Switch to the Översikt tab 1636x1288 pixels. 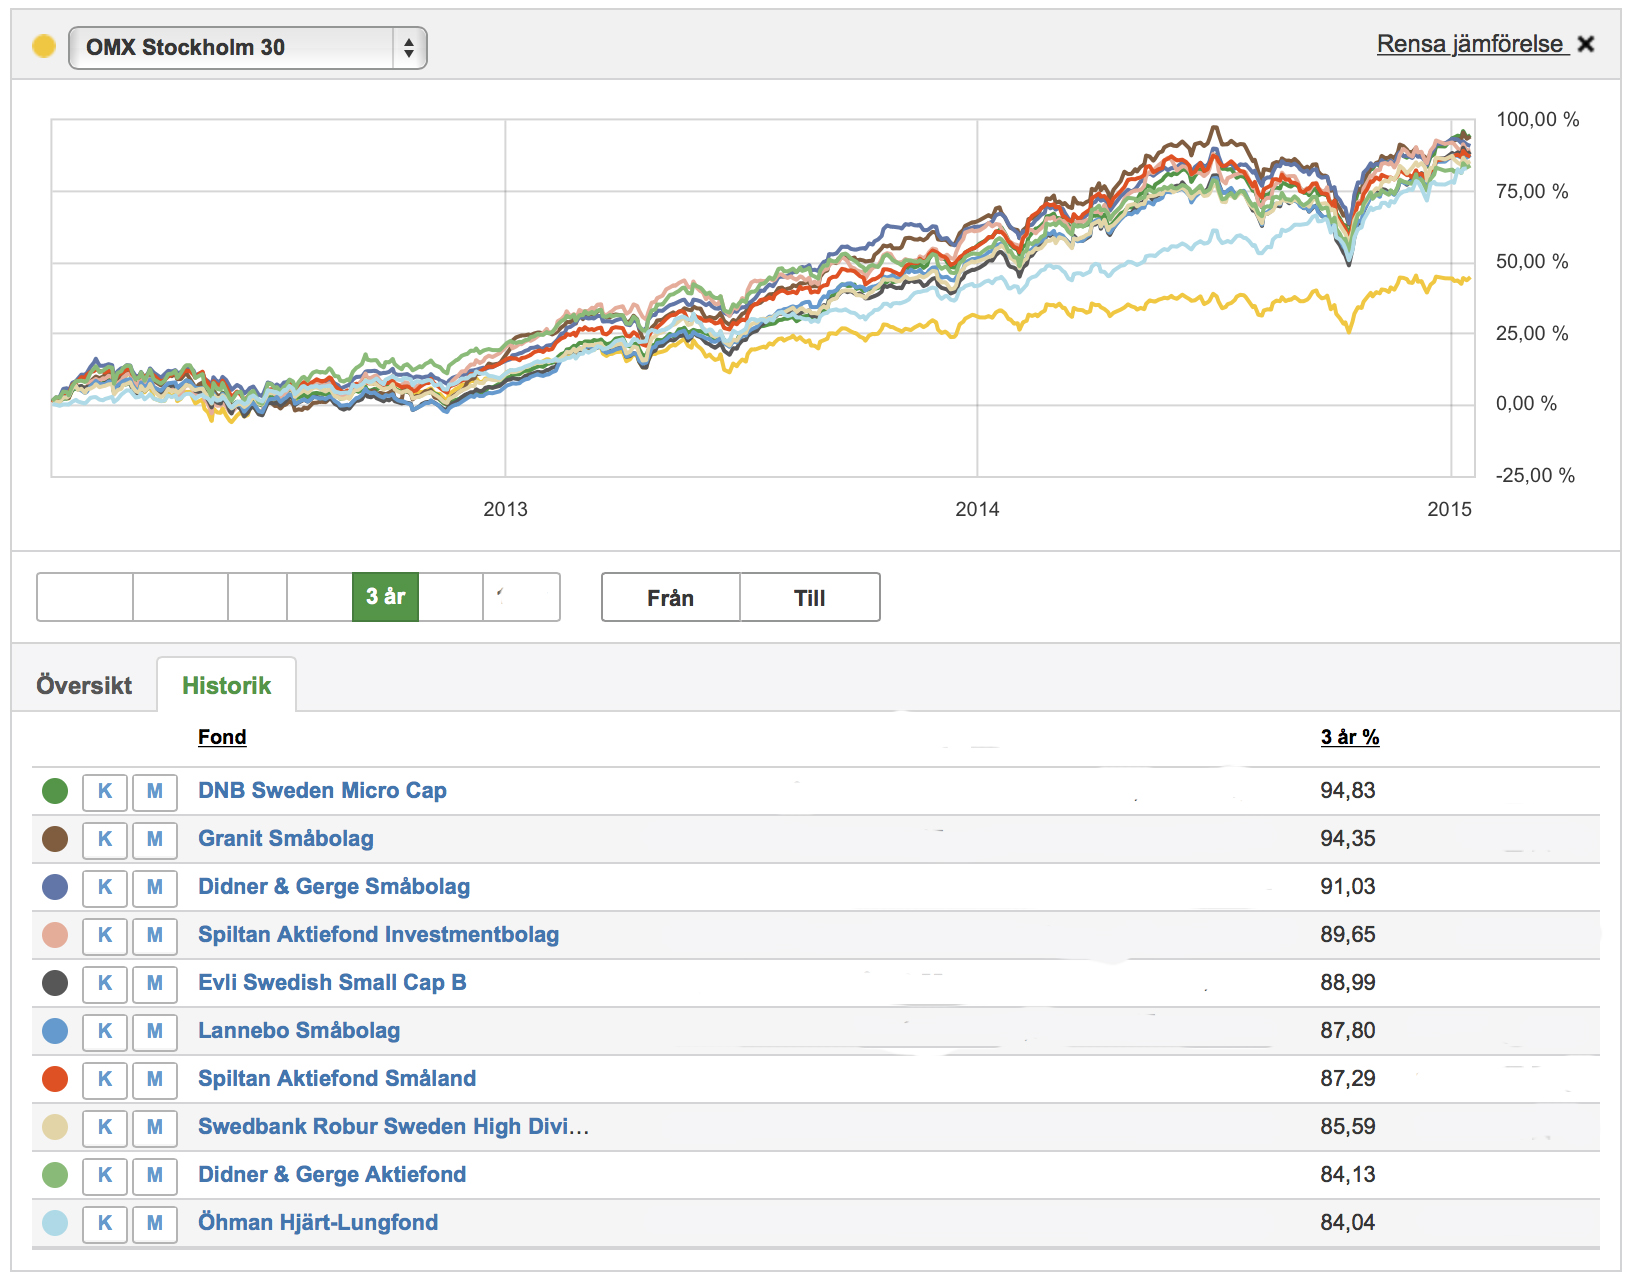coord(84,686)
